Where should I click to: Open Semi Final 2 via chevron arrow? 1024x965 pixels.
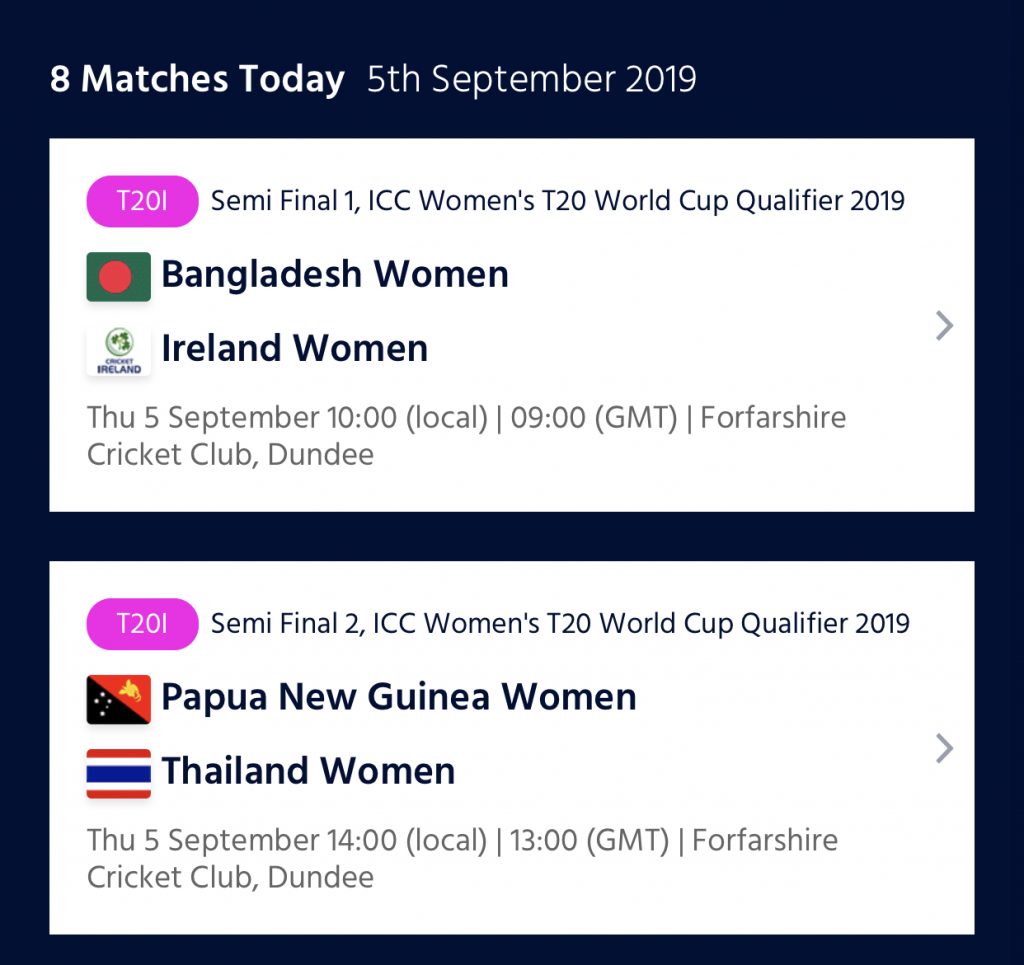click(944, 748)
